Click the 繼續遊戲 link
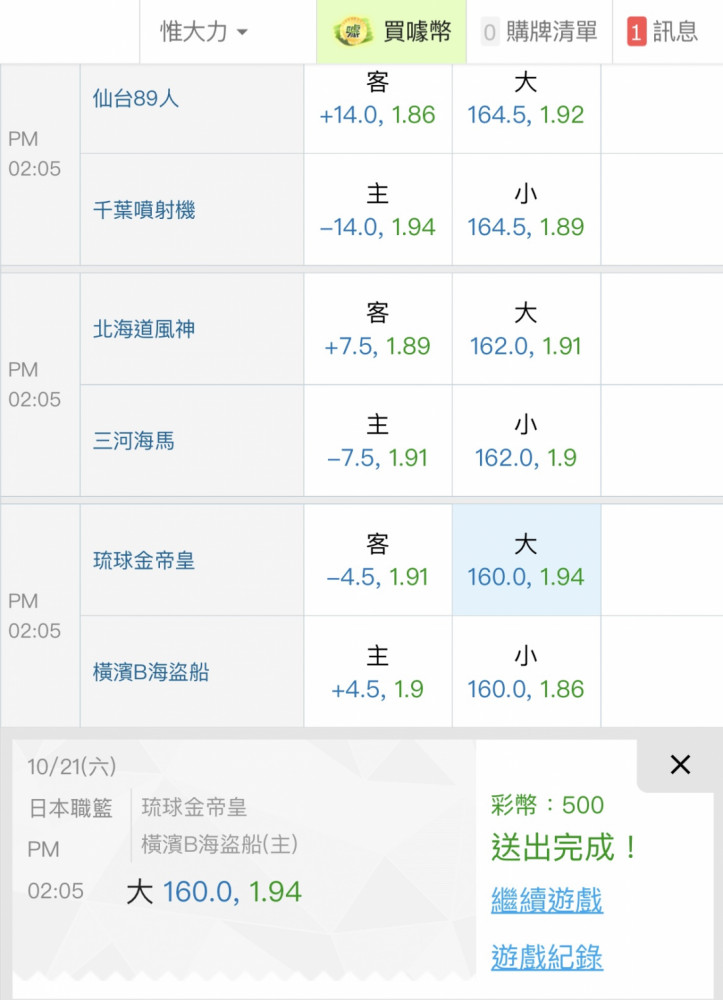 [x=547, y=900]
